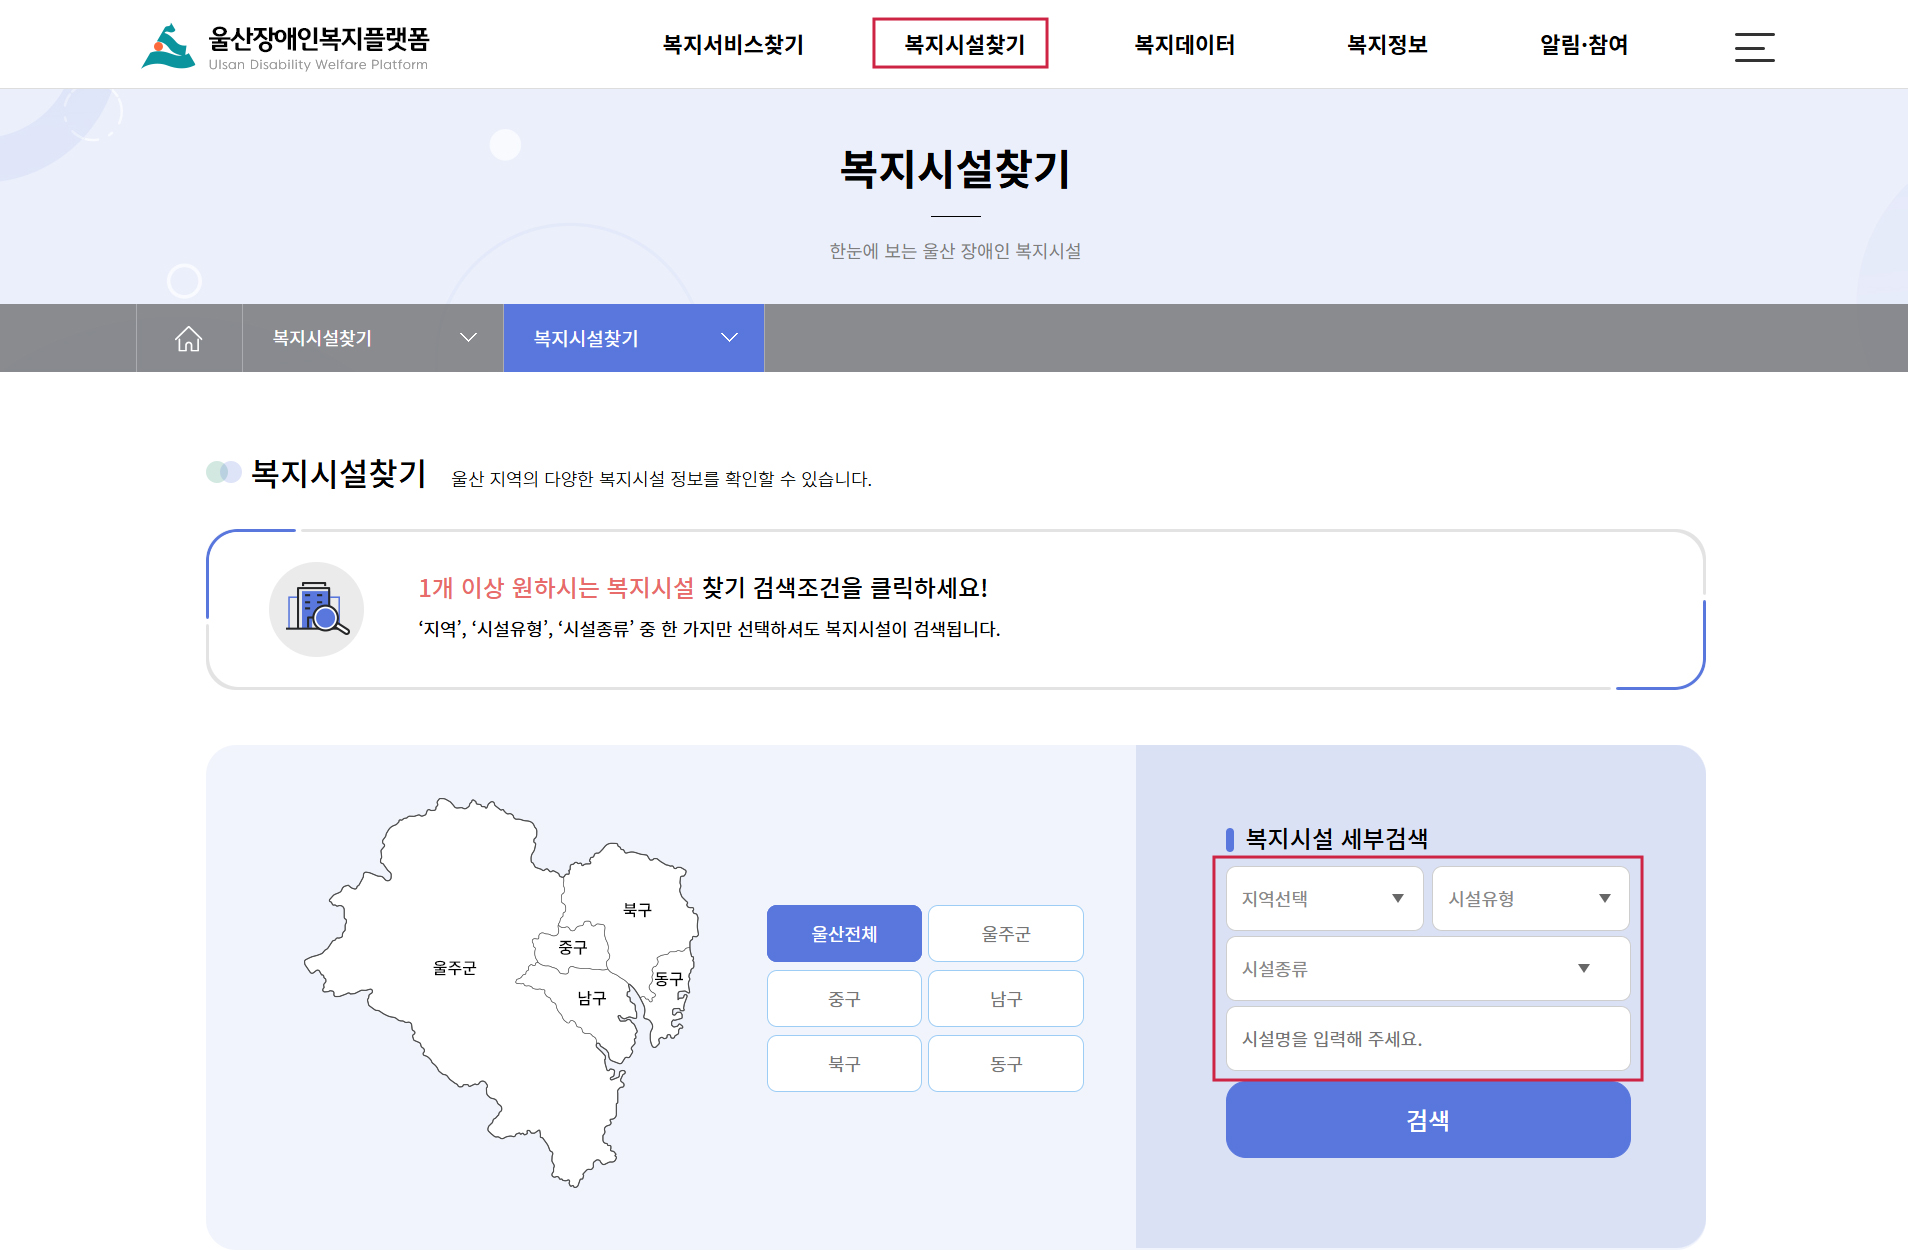The height and width of the screenshot is (1251, 1908).
Task: Toggle the 중구 region filter button
Action: point(844,999)
